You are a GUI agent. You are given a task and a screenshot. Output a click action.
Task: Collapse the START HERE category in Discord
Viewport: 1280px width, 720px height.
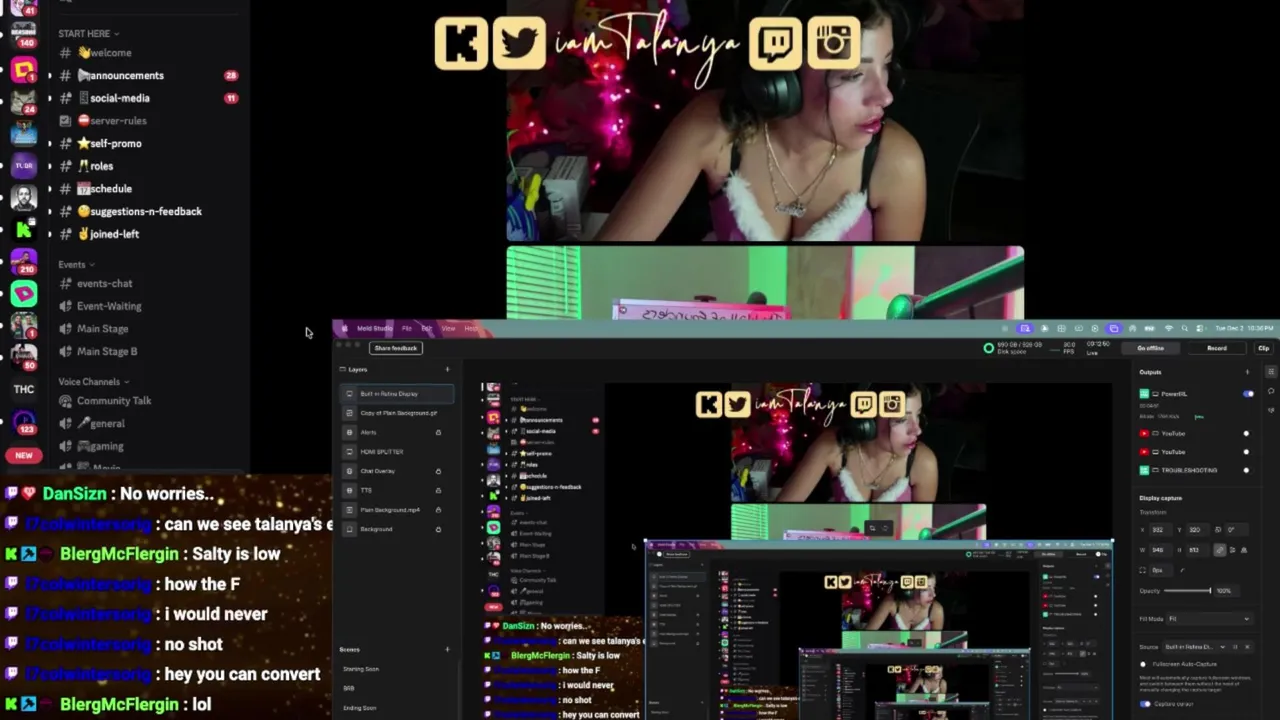pos(88,33)
